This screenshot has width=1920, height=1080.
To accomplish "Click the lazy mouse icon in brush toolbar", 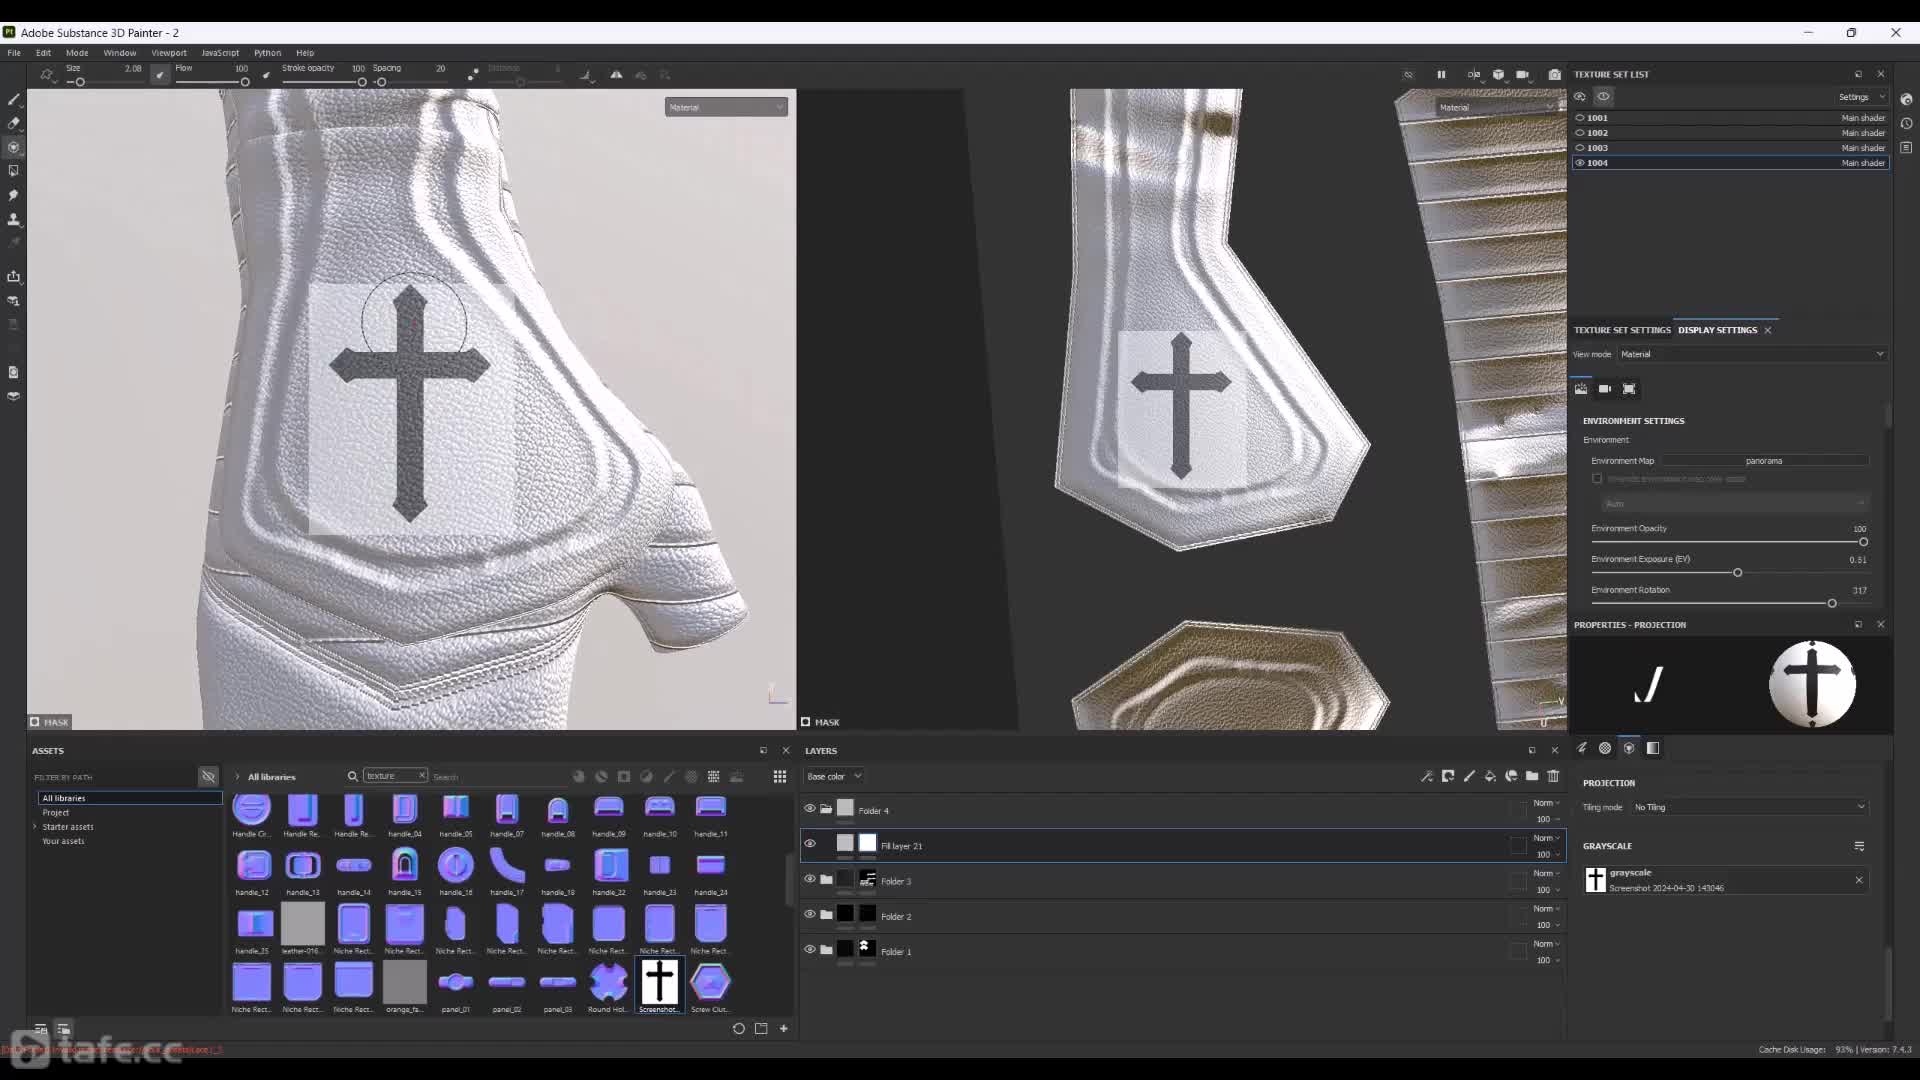I will point(473,75).
